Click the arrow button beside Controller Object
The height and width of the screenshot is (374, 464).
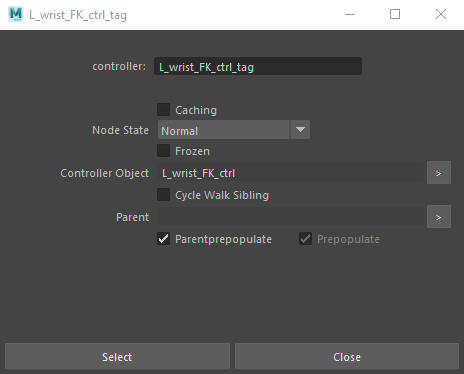click(x=439, y=173)
